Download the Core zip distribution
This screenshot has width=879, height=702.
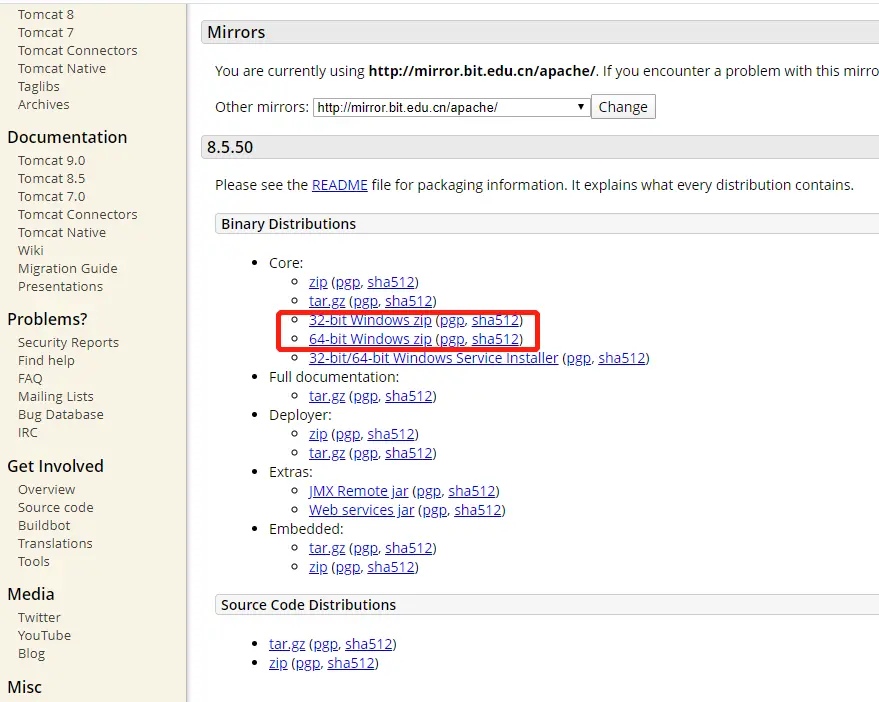[318, 282]
